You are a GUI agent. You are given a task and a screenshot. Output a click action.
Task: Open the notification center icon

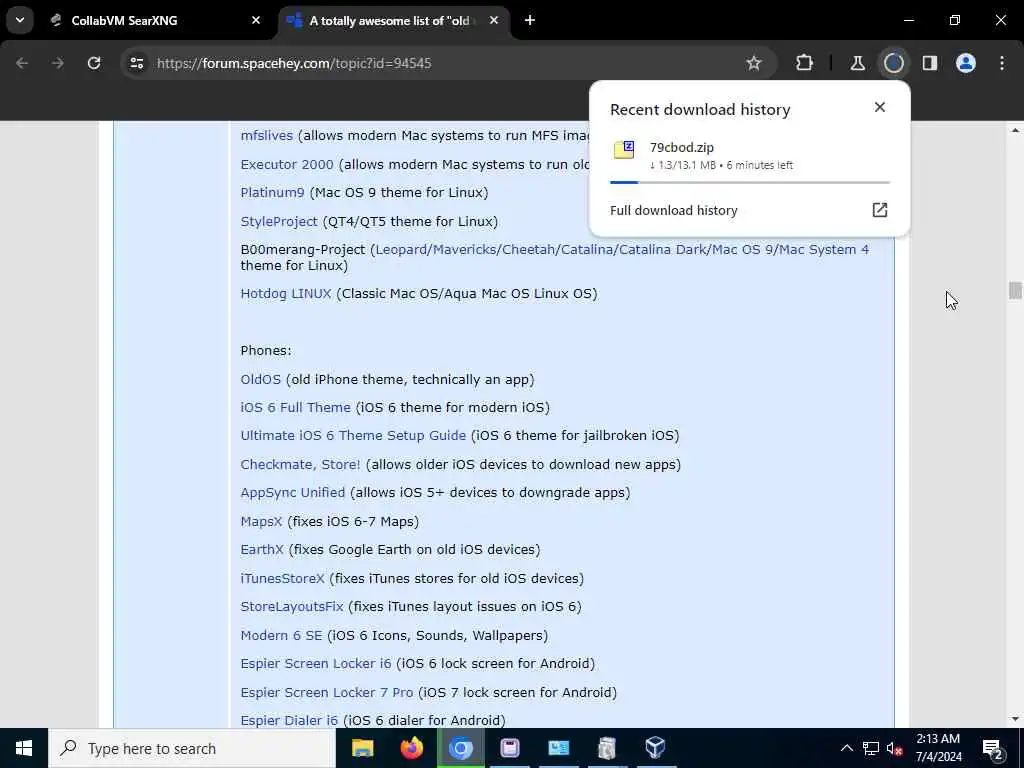[x=993, y=748]
